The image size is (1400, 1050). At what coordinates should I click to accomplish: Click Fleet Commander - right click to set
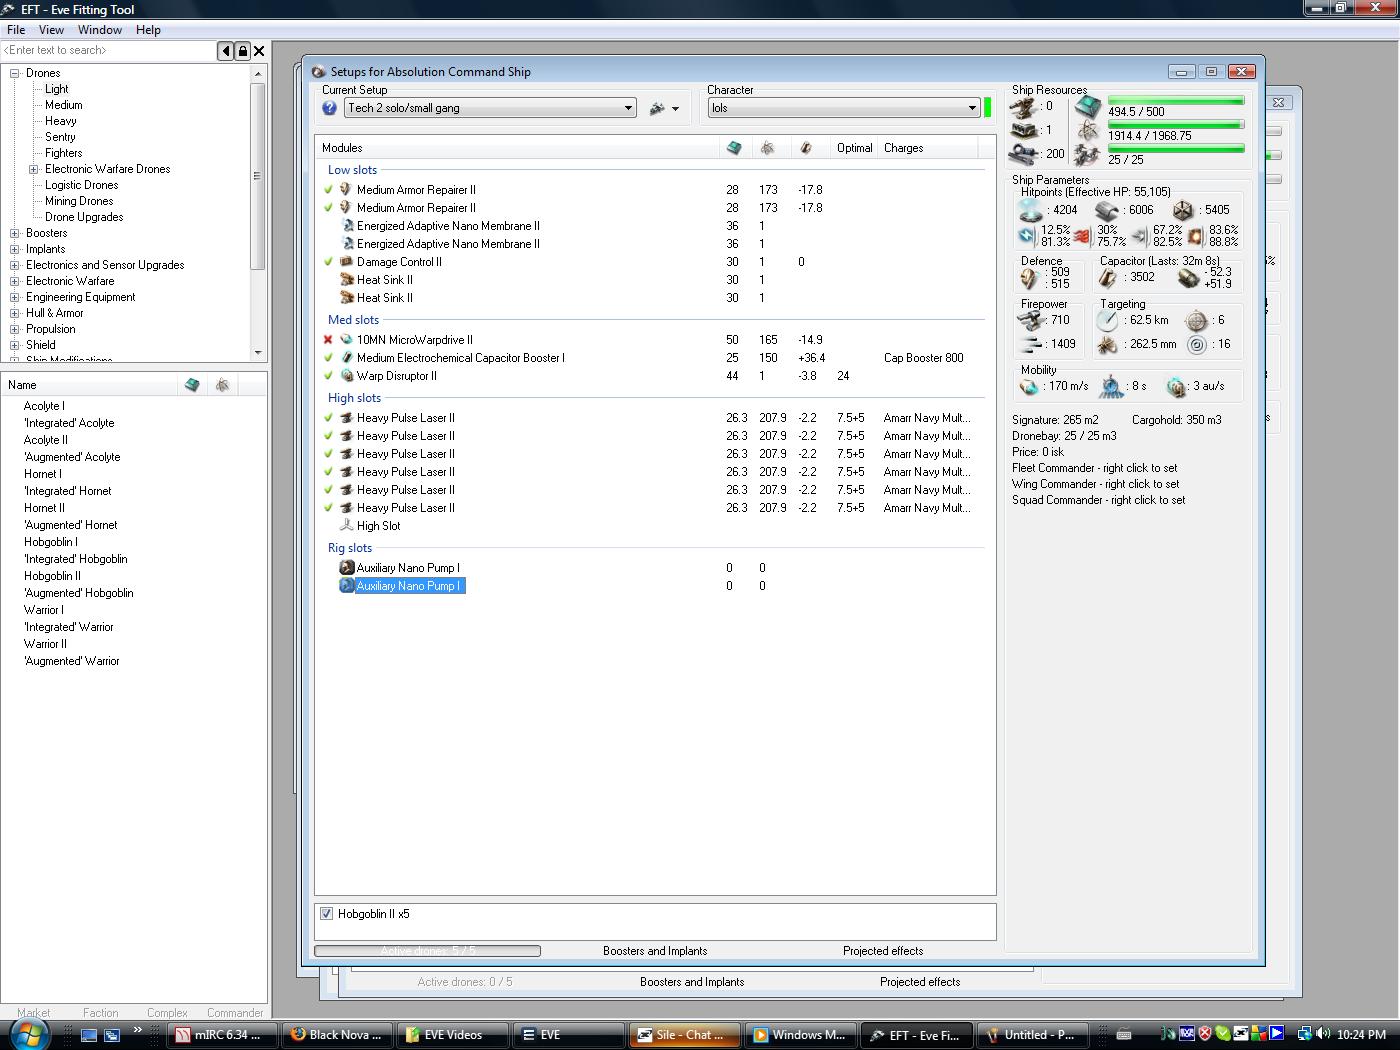(1094, 468)
